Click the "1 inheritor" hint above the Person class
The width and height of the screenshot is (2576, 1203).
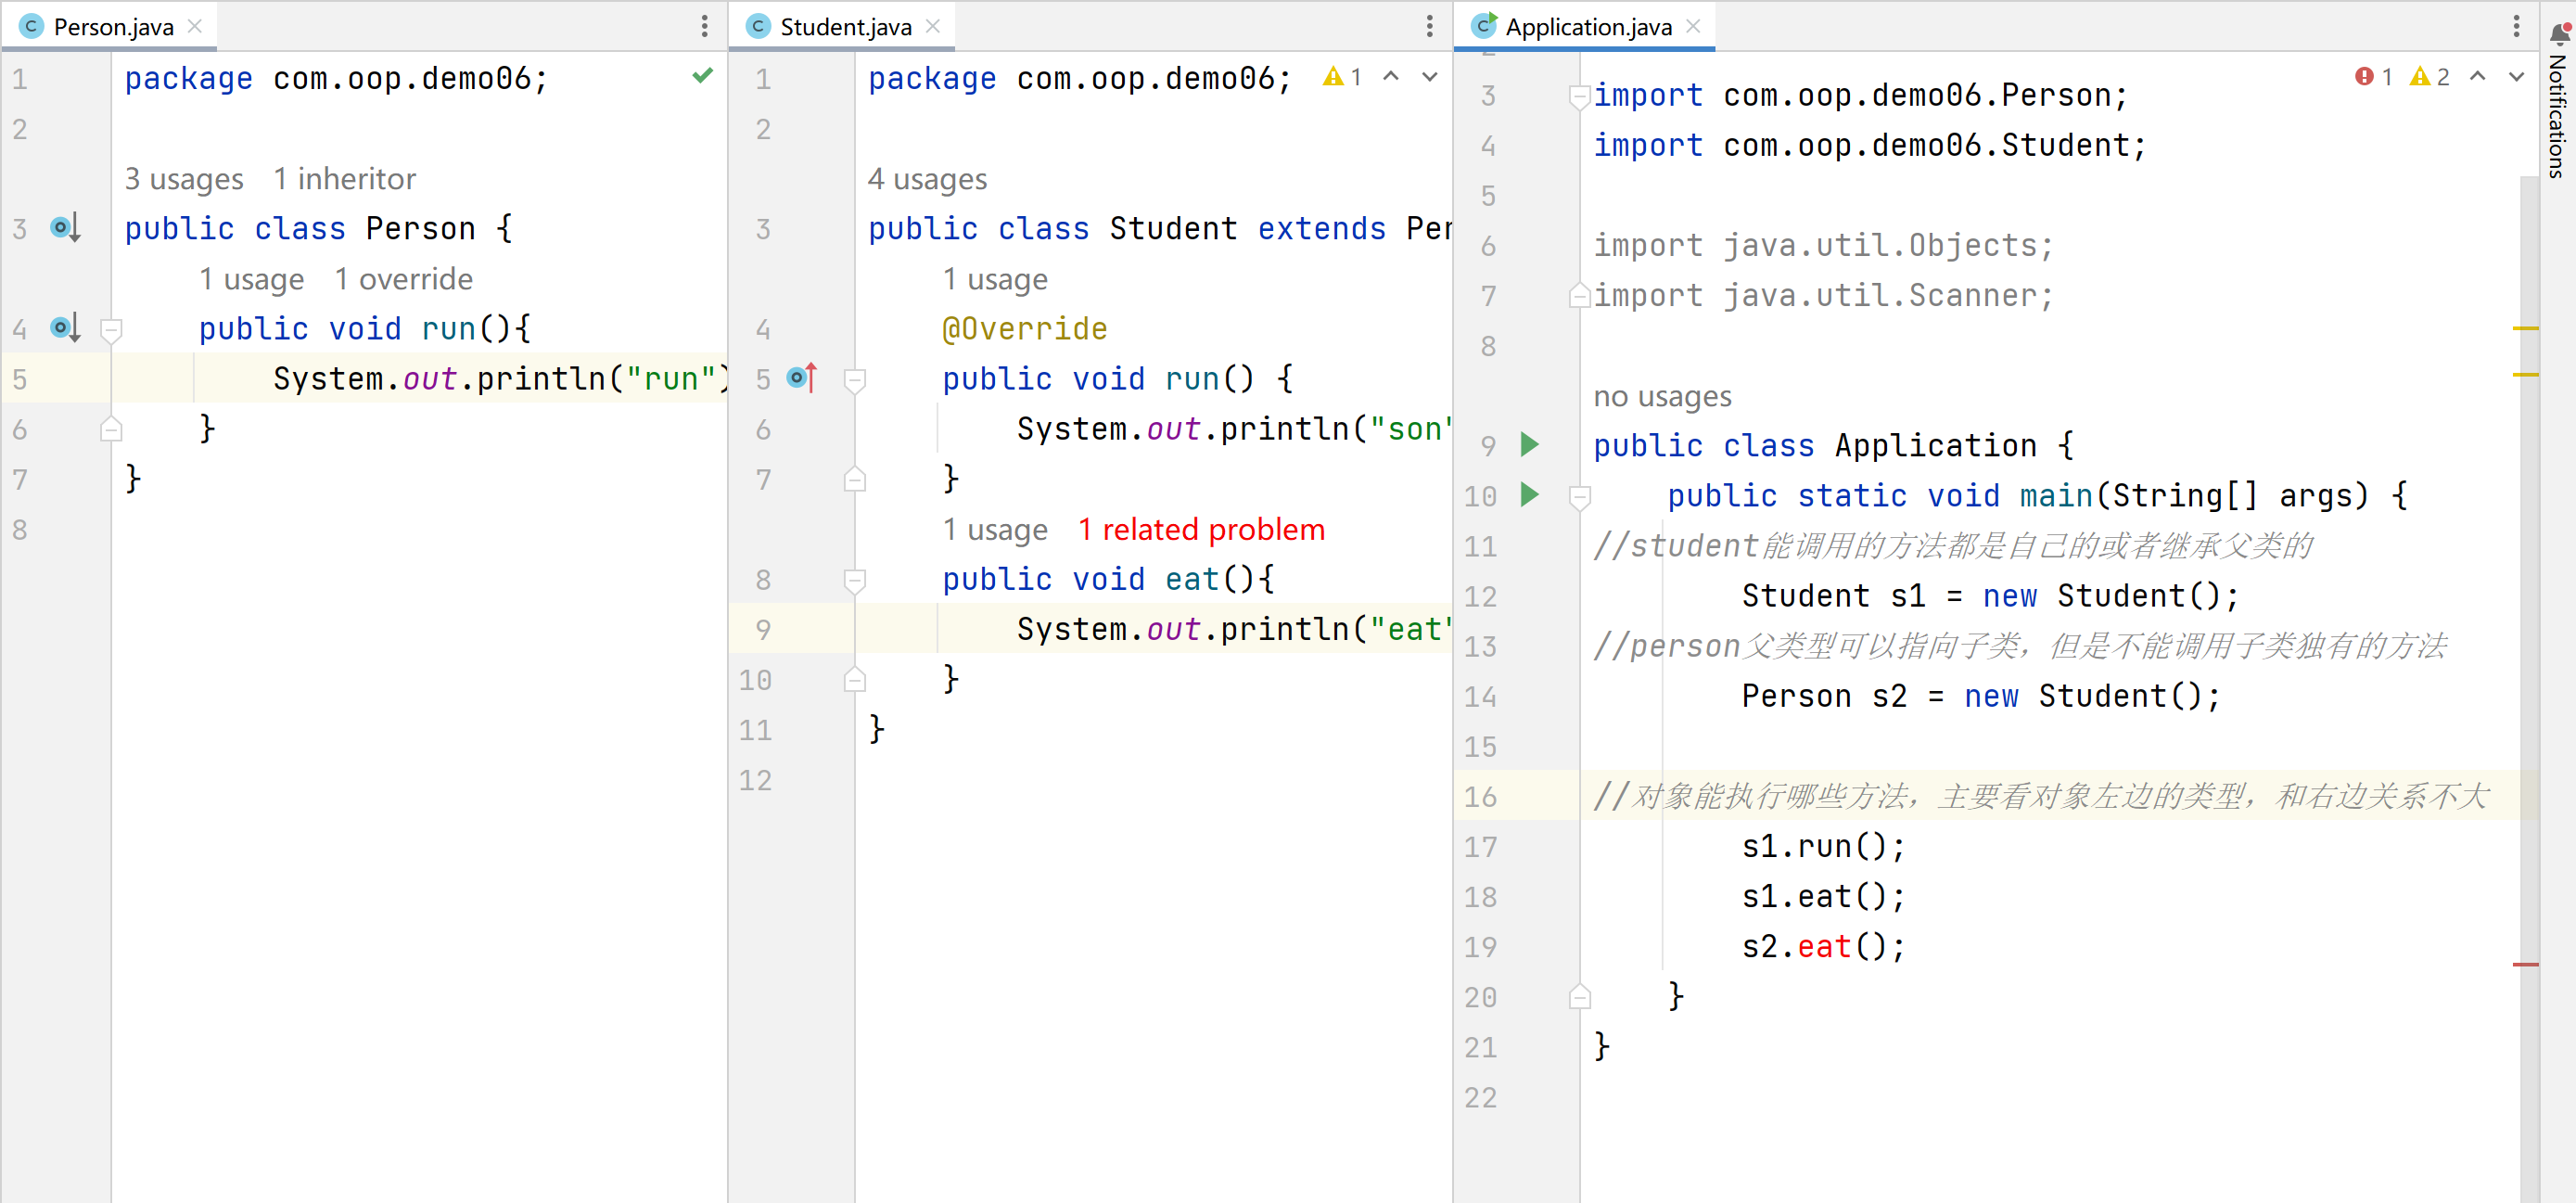point(344,179)
